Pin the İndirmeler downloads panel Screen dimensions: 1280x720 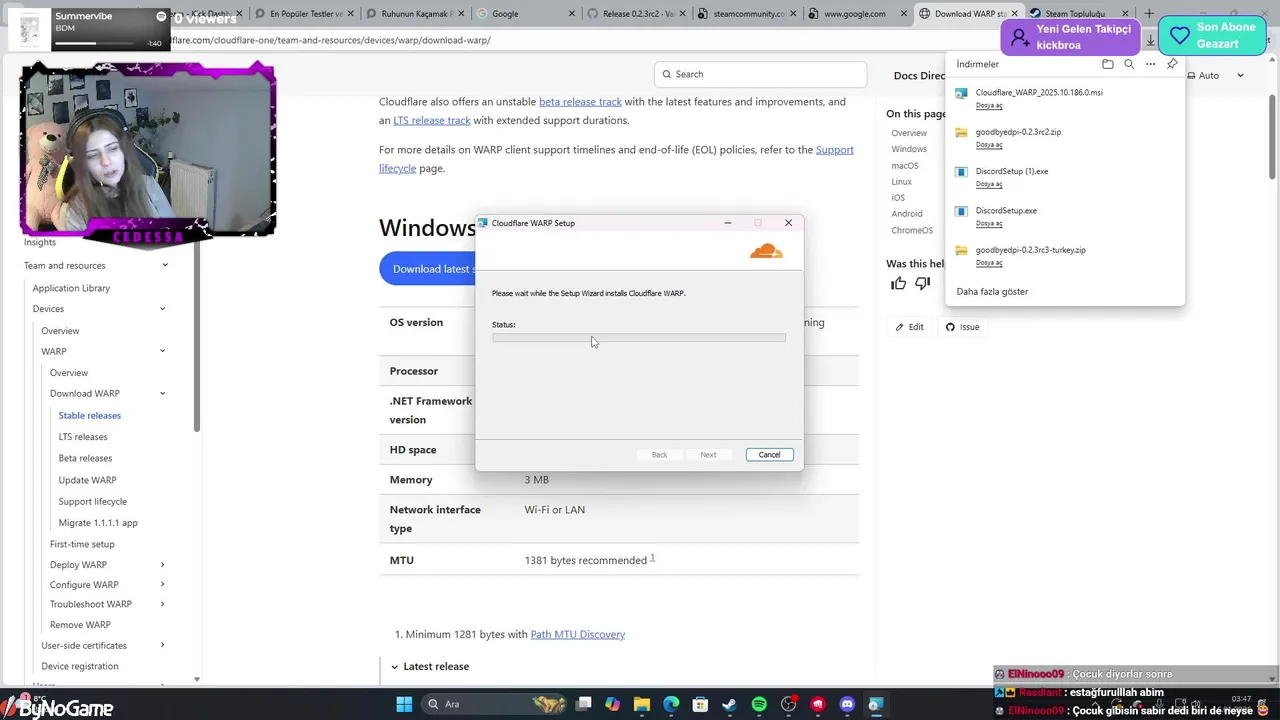click(x=1172, y=64)
